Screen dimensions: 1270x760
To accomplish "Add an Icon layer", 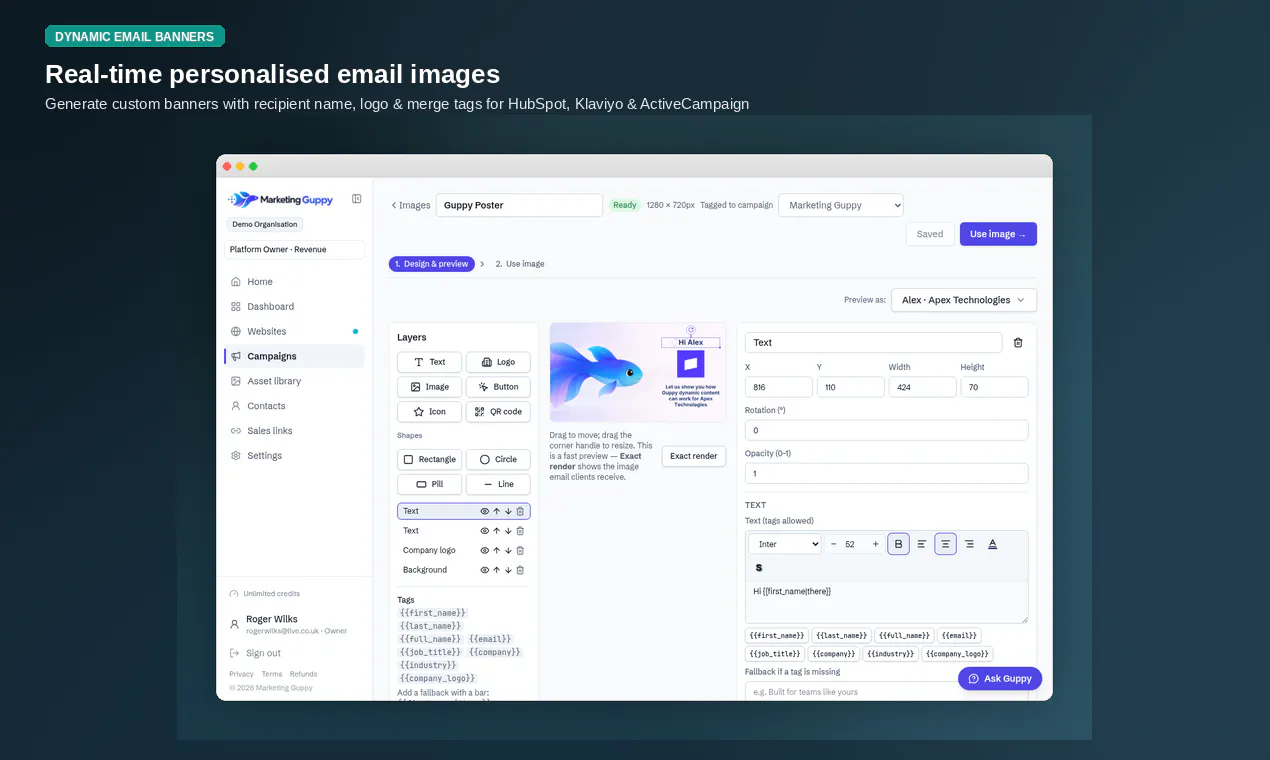I will tap(429, 412).
